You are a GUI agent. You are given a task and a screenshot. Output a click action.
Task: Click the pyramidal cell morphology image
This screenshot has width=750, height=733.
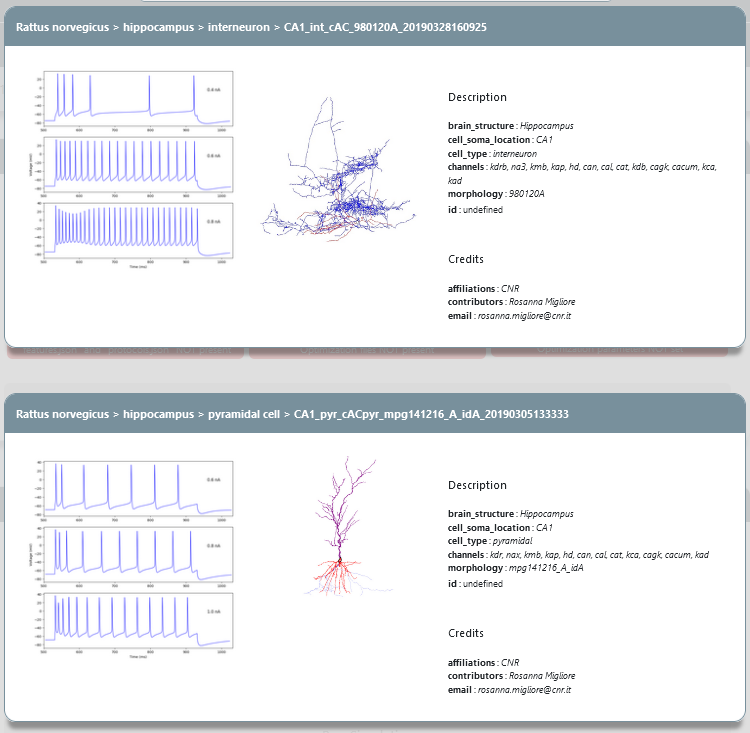[x=348, y=526]
